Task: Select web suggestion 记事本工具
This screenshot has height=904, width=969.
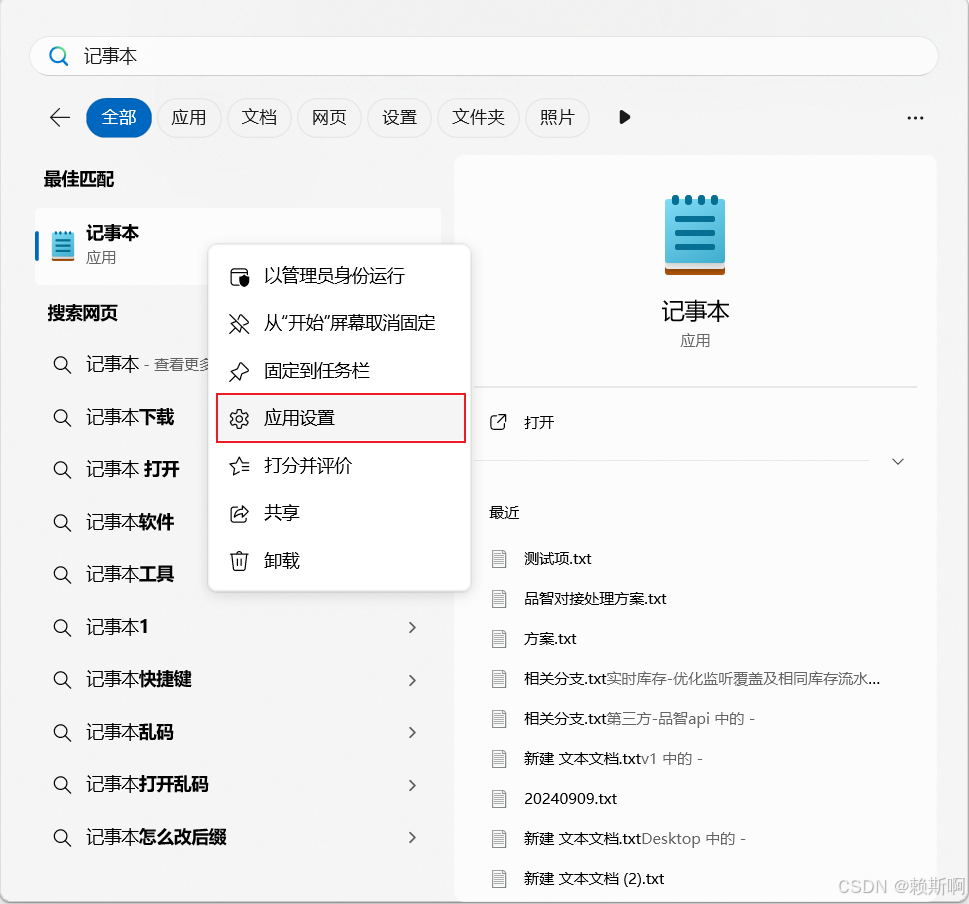Action: point(130,575)
